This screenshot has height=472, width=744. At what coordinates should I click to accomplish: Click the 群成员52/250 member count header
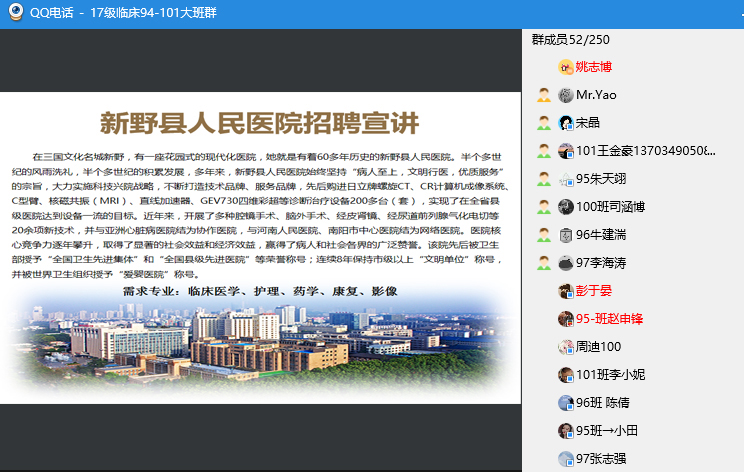pyautogui.click(x=571, y=40)
